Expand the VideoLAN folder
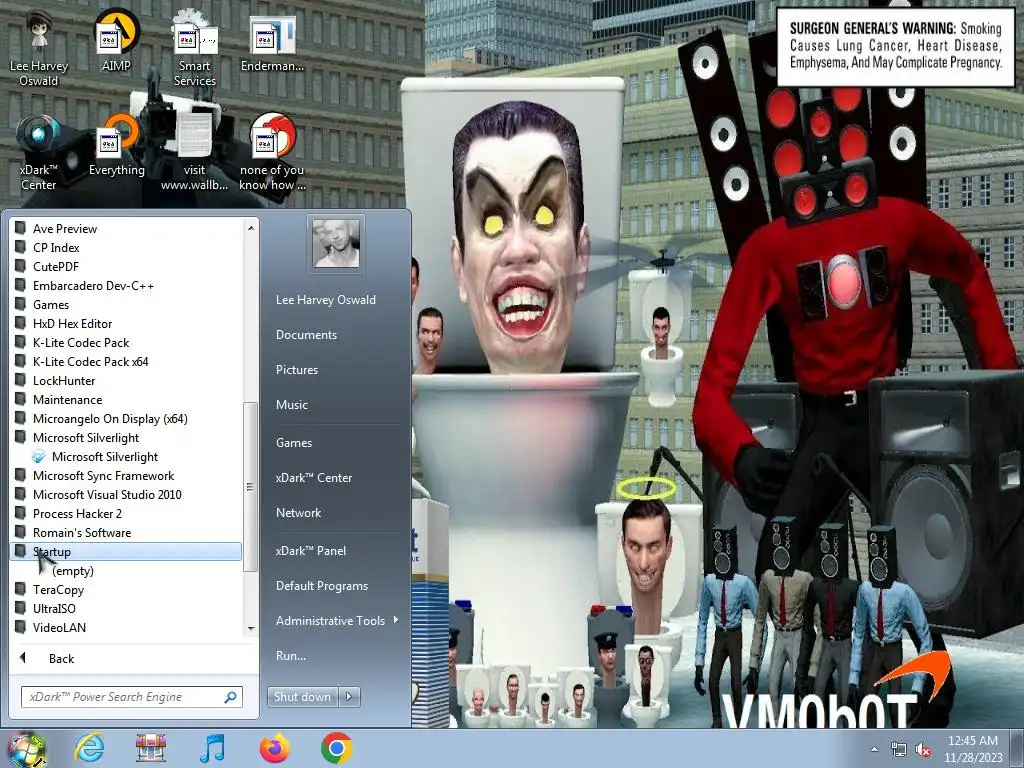The image size is (1024, 768). pyautogui.click(x=125, y=627)
